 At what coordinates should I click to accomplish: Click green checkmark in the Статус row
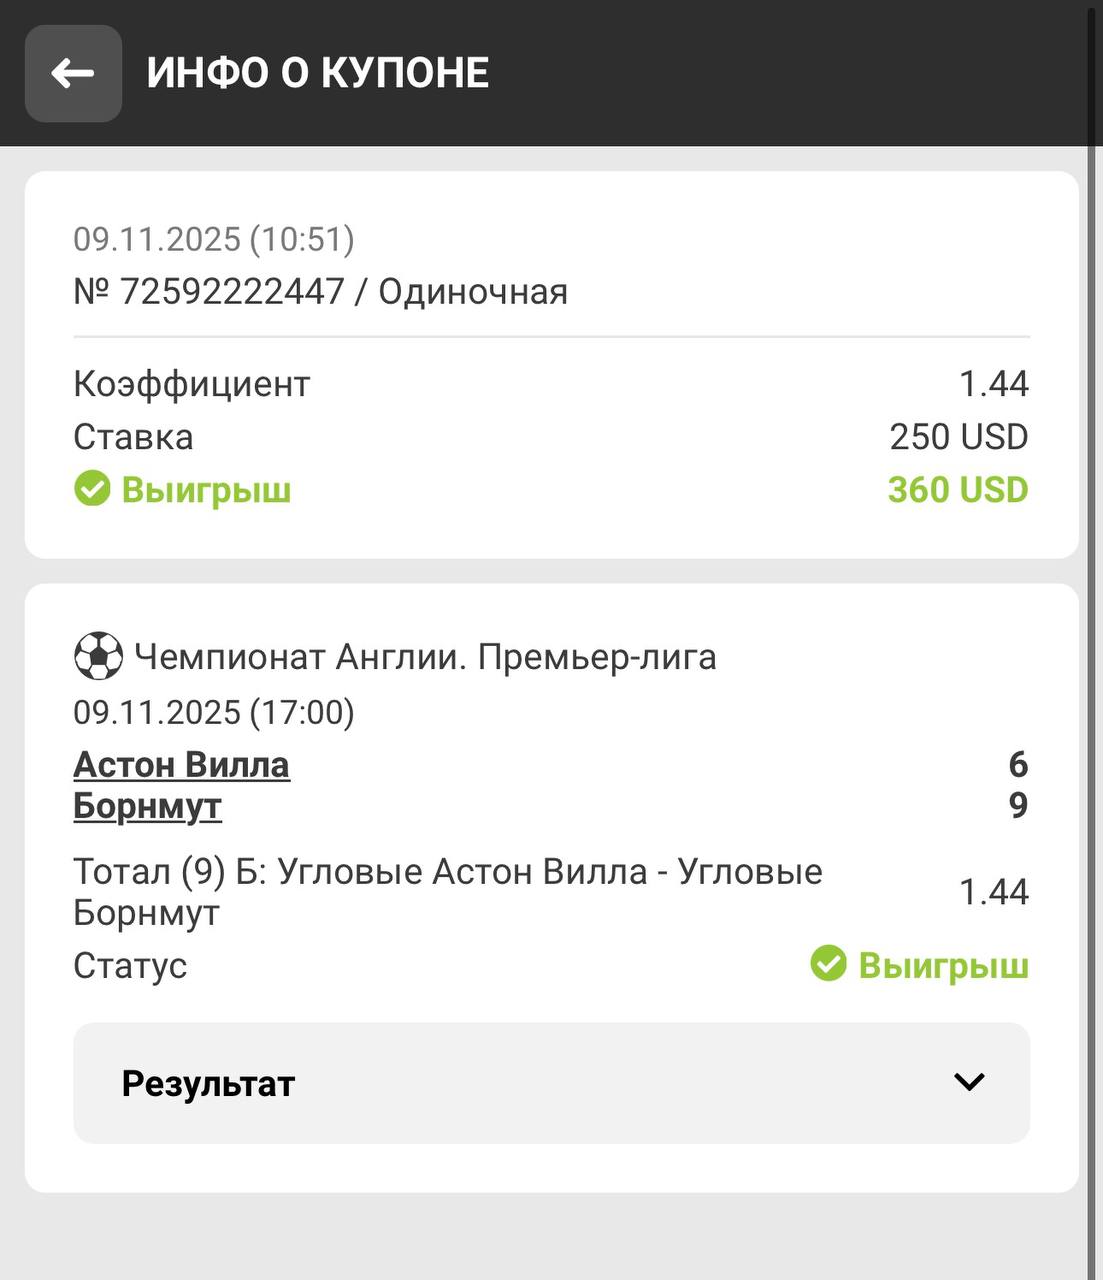tap(828, 965)
